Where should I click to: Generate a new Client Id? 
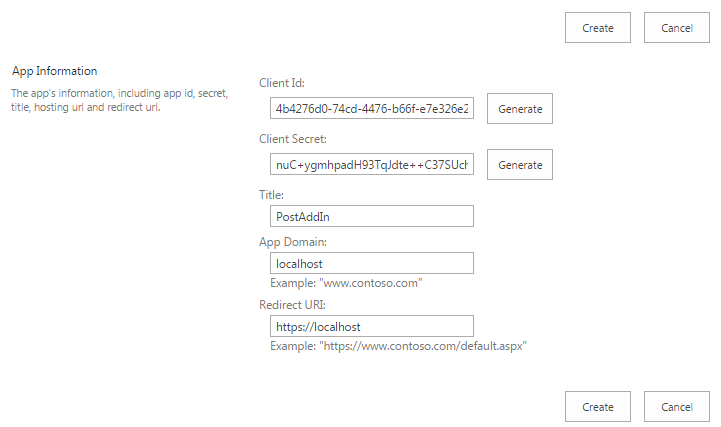click(520, 109)
